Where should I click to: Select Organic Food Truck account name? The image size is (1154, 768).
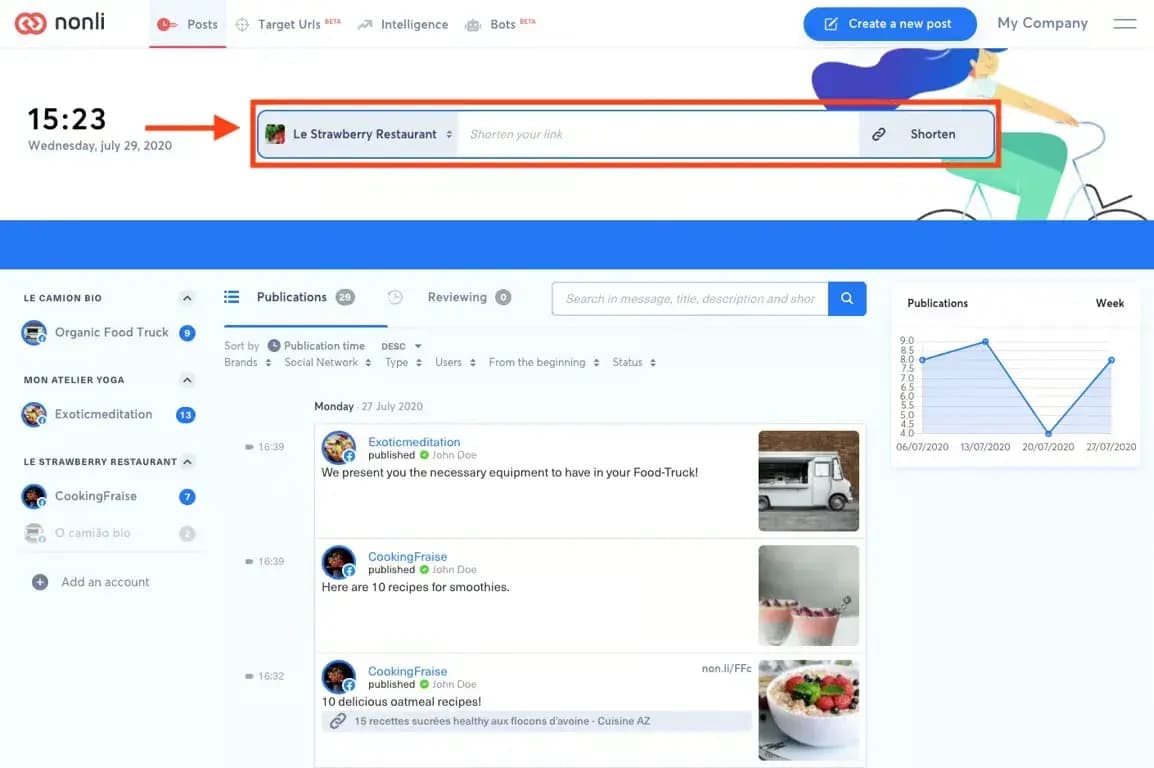tap(111, 333)
